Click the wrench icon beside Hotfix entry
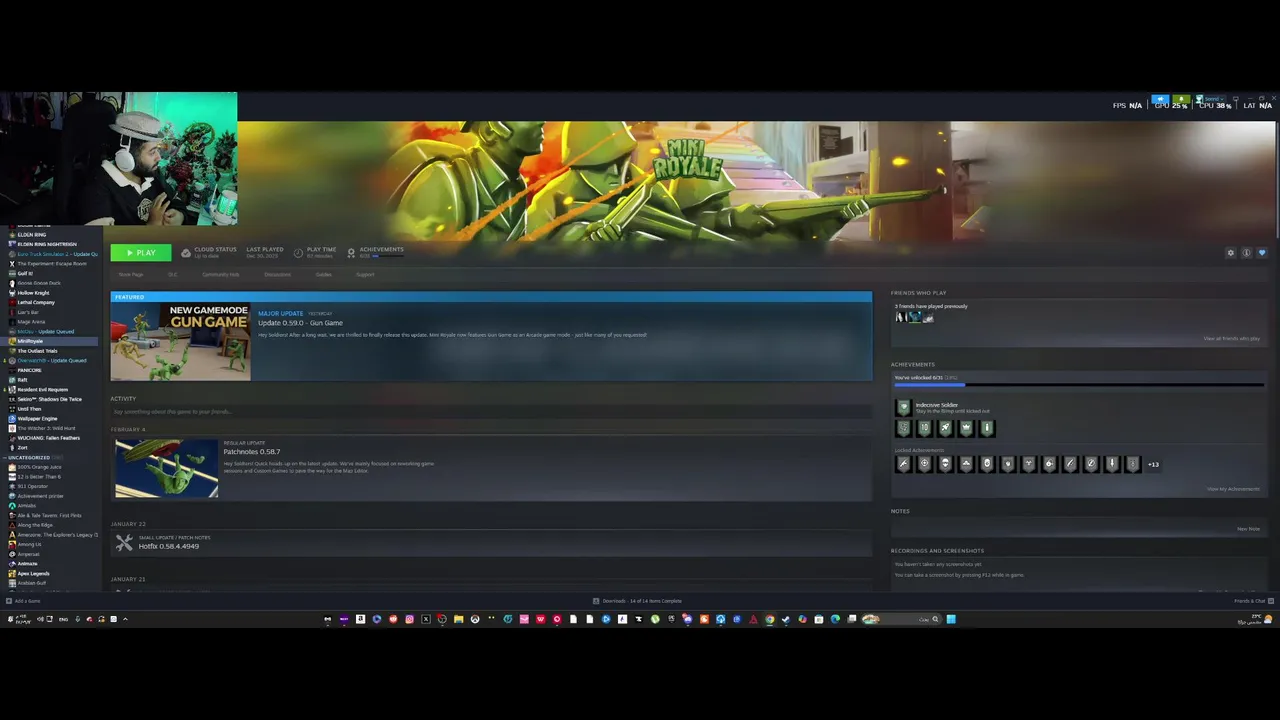 pyautogui.click(x=124, y=542)
